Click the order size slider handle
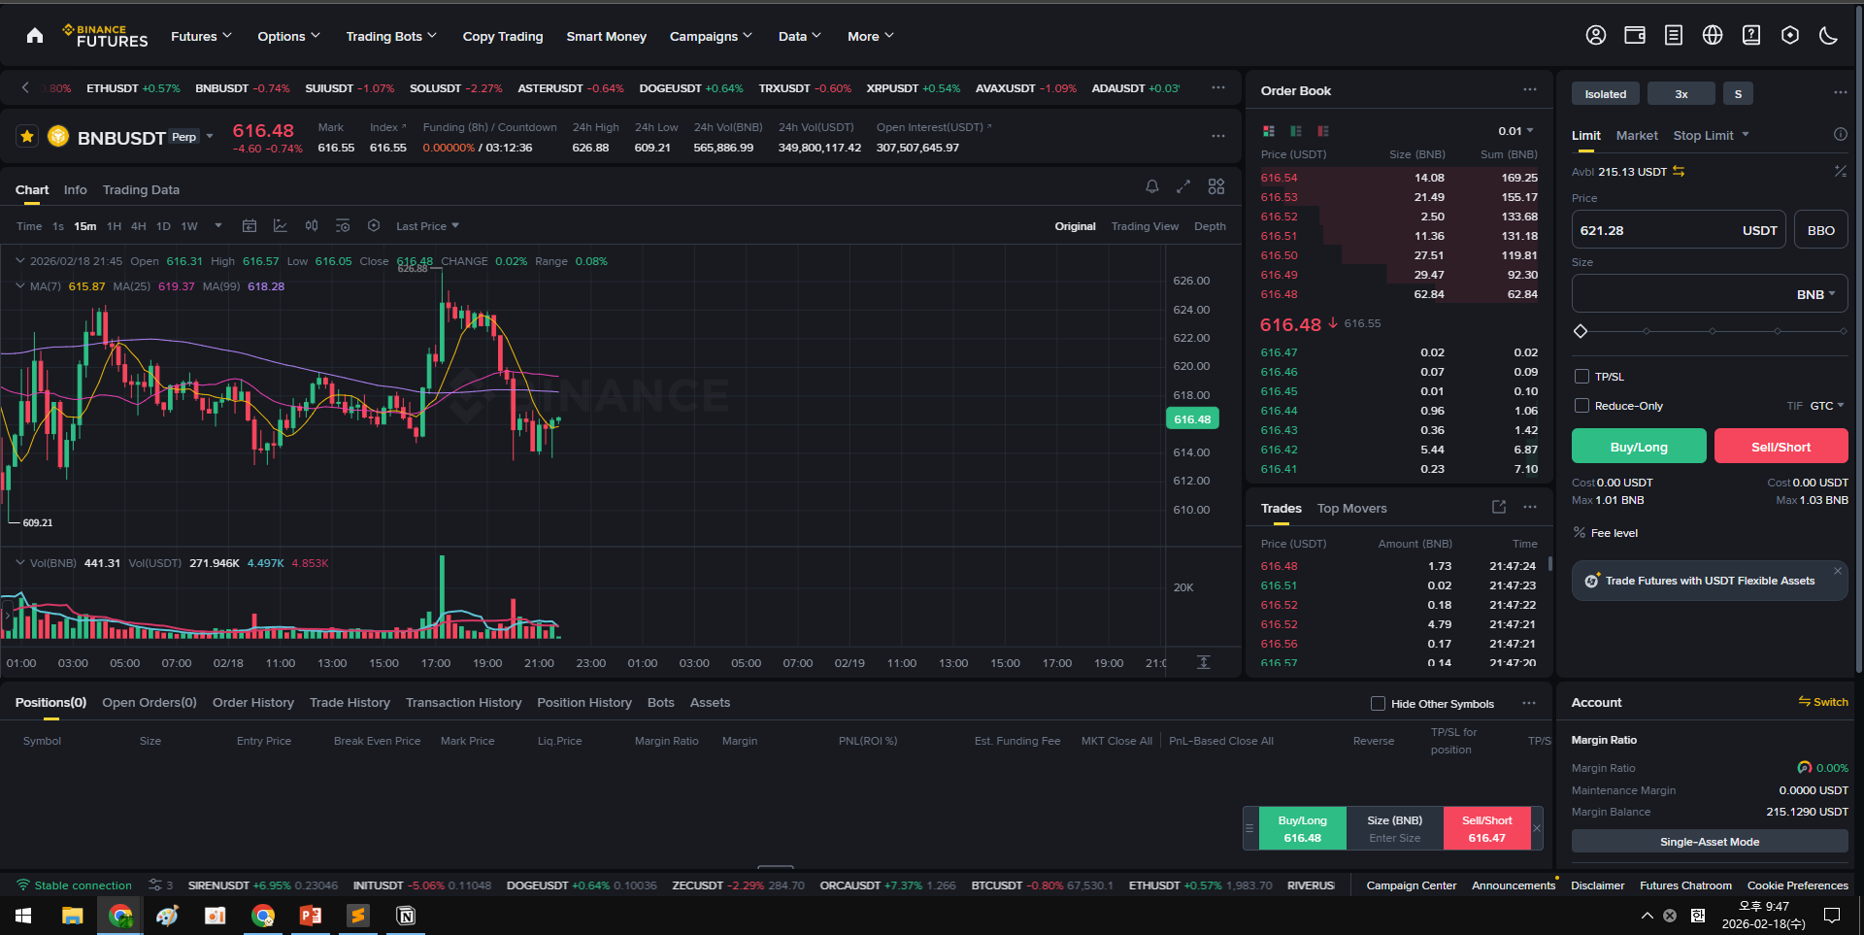The image size is (1864, 935). point(1580,331)
